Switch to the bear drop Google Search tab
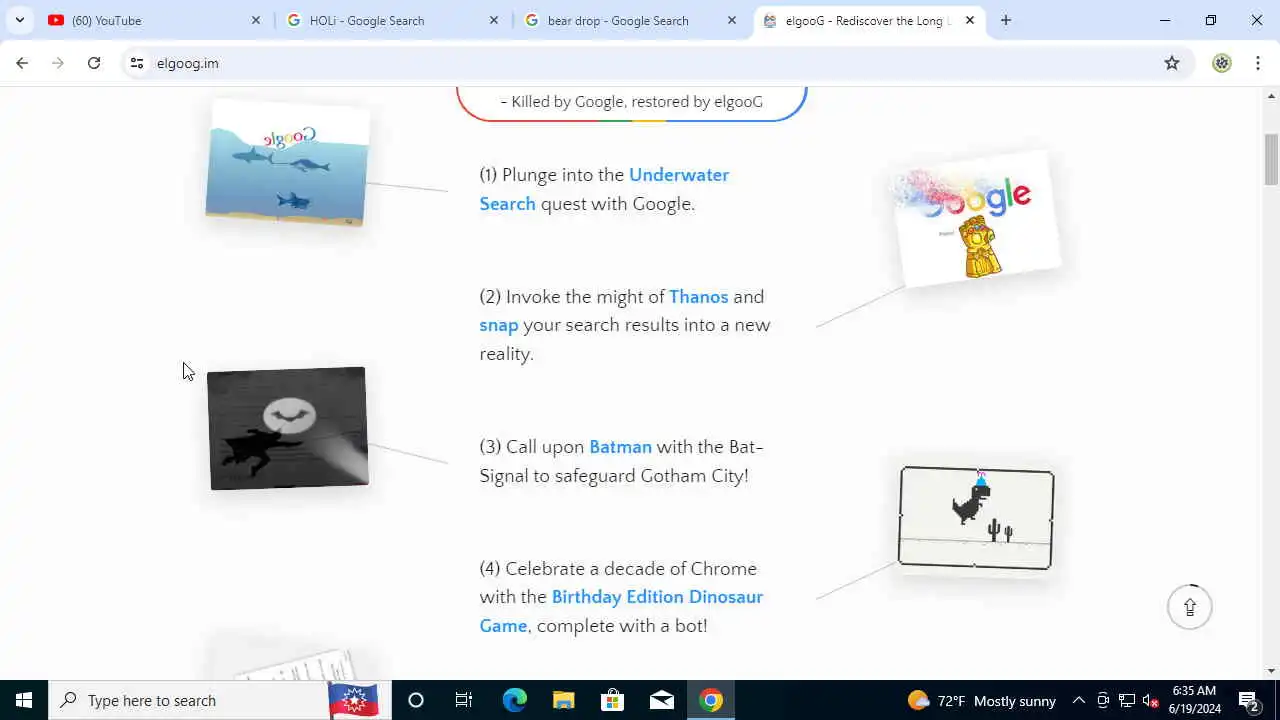The width and height of the screenshot is (1280, 720). click(631, 20)
